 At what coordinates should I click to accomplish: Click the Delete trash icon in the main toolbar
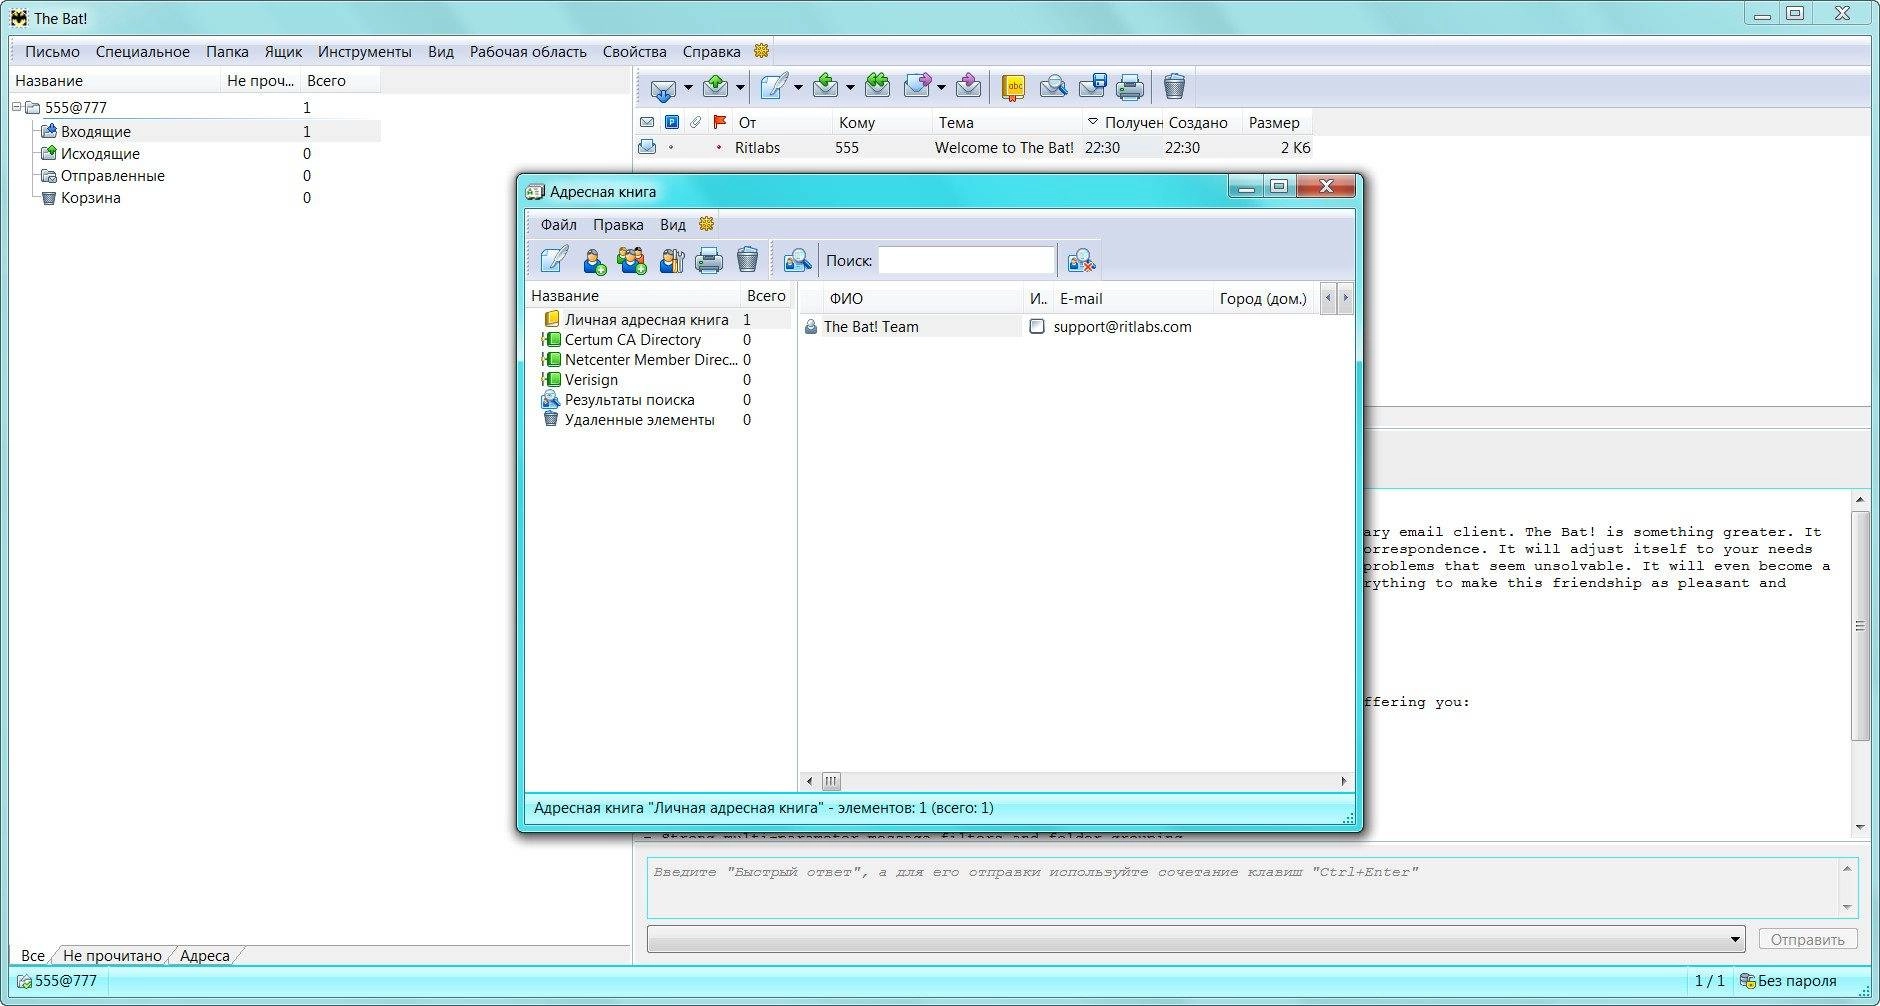(x=1175, y=88)
